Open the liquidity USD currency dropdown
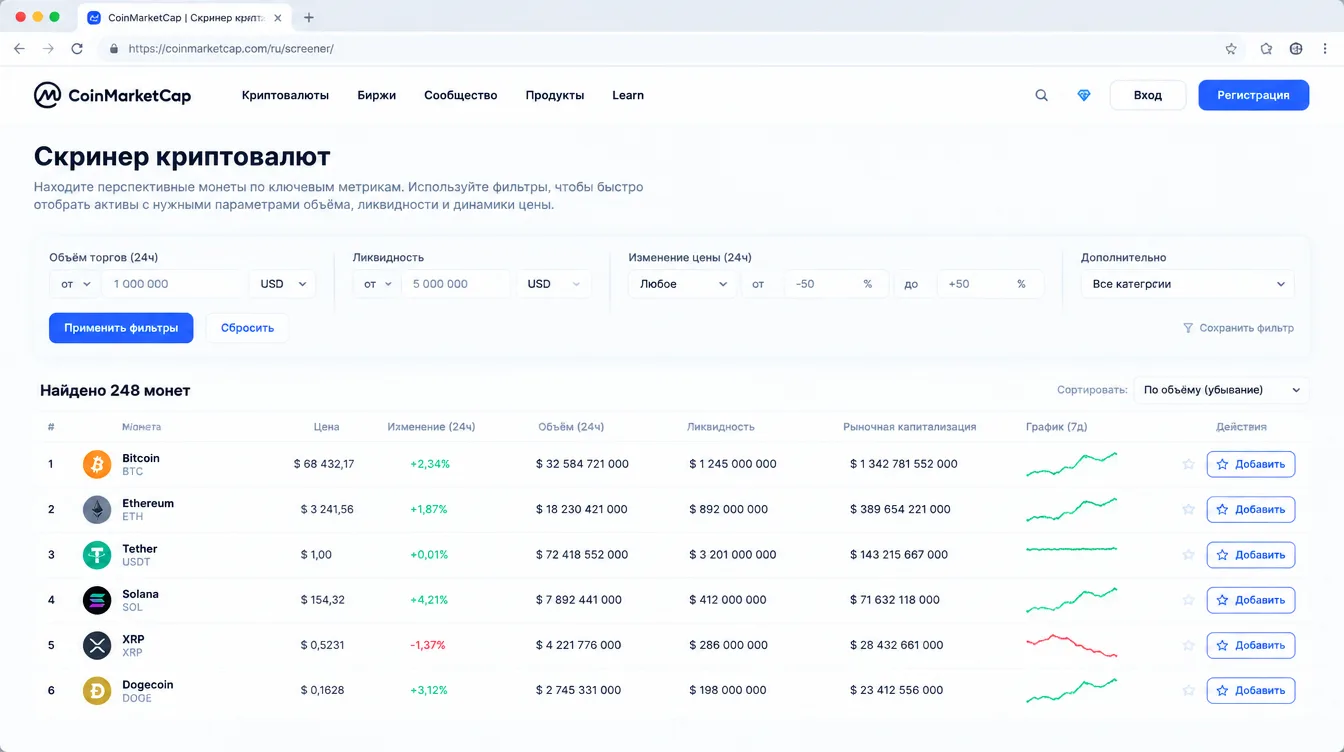The image size is (1344, 752). click(554, 284)
